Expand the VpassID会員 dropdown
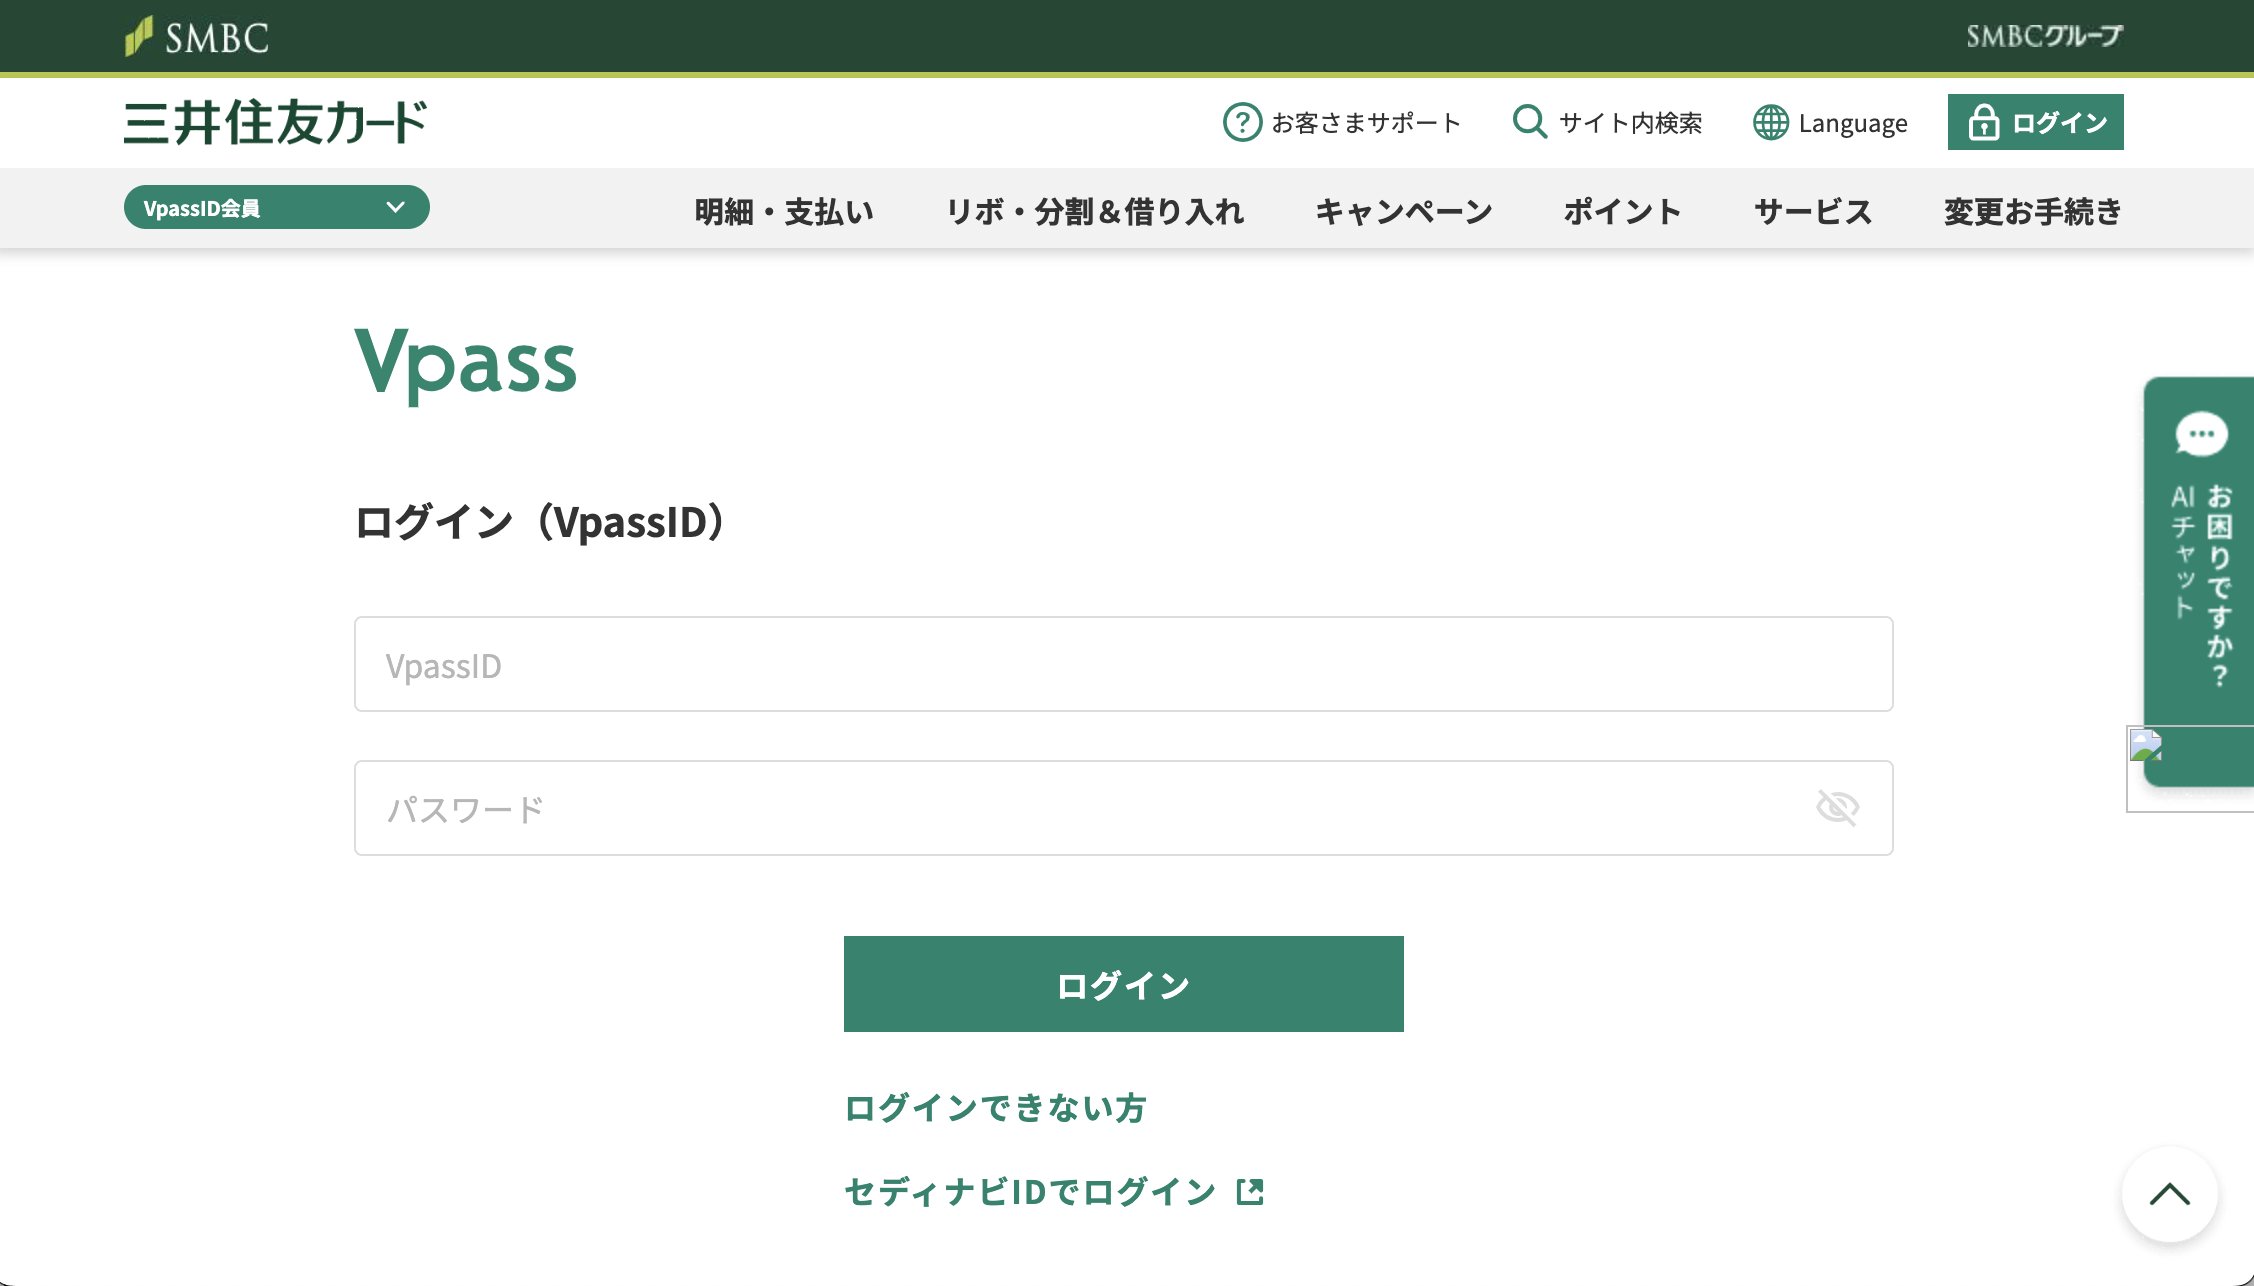Screen dimensions: 2254x1286 [276, 207]
